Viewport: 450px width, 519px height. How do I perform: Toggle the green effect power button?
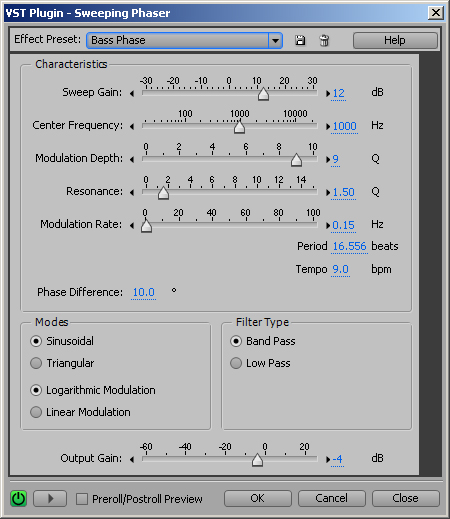(x=18, y=499)
